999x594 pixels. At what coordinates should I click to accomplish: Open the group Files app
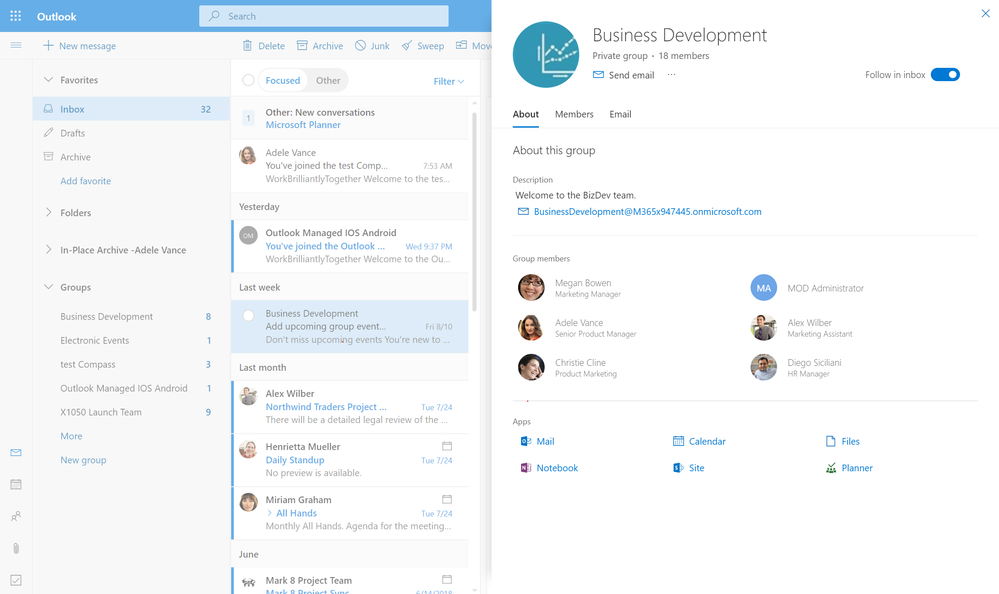tap(842, 441)
